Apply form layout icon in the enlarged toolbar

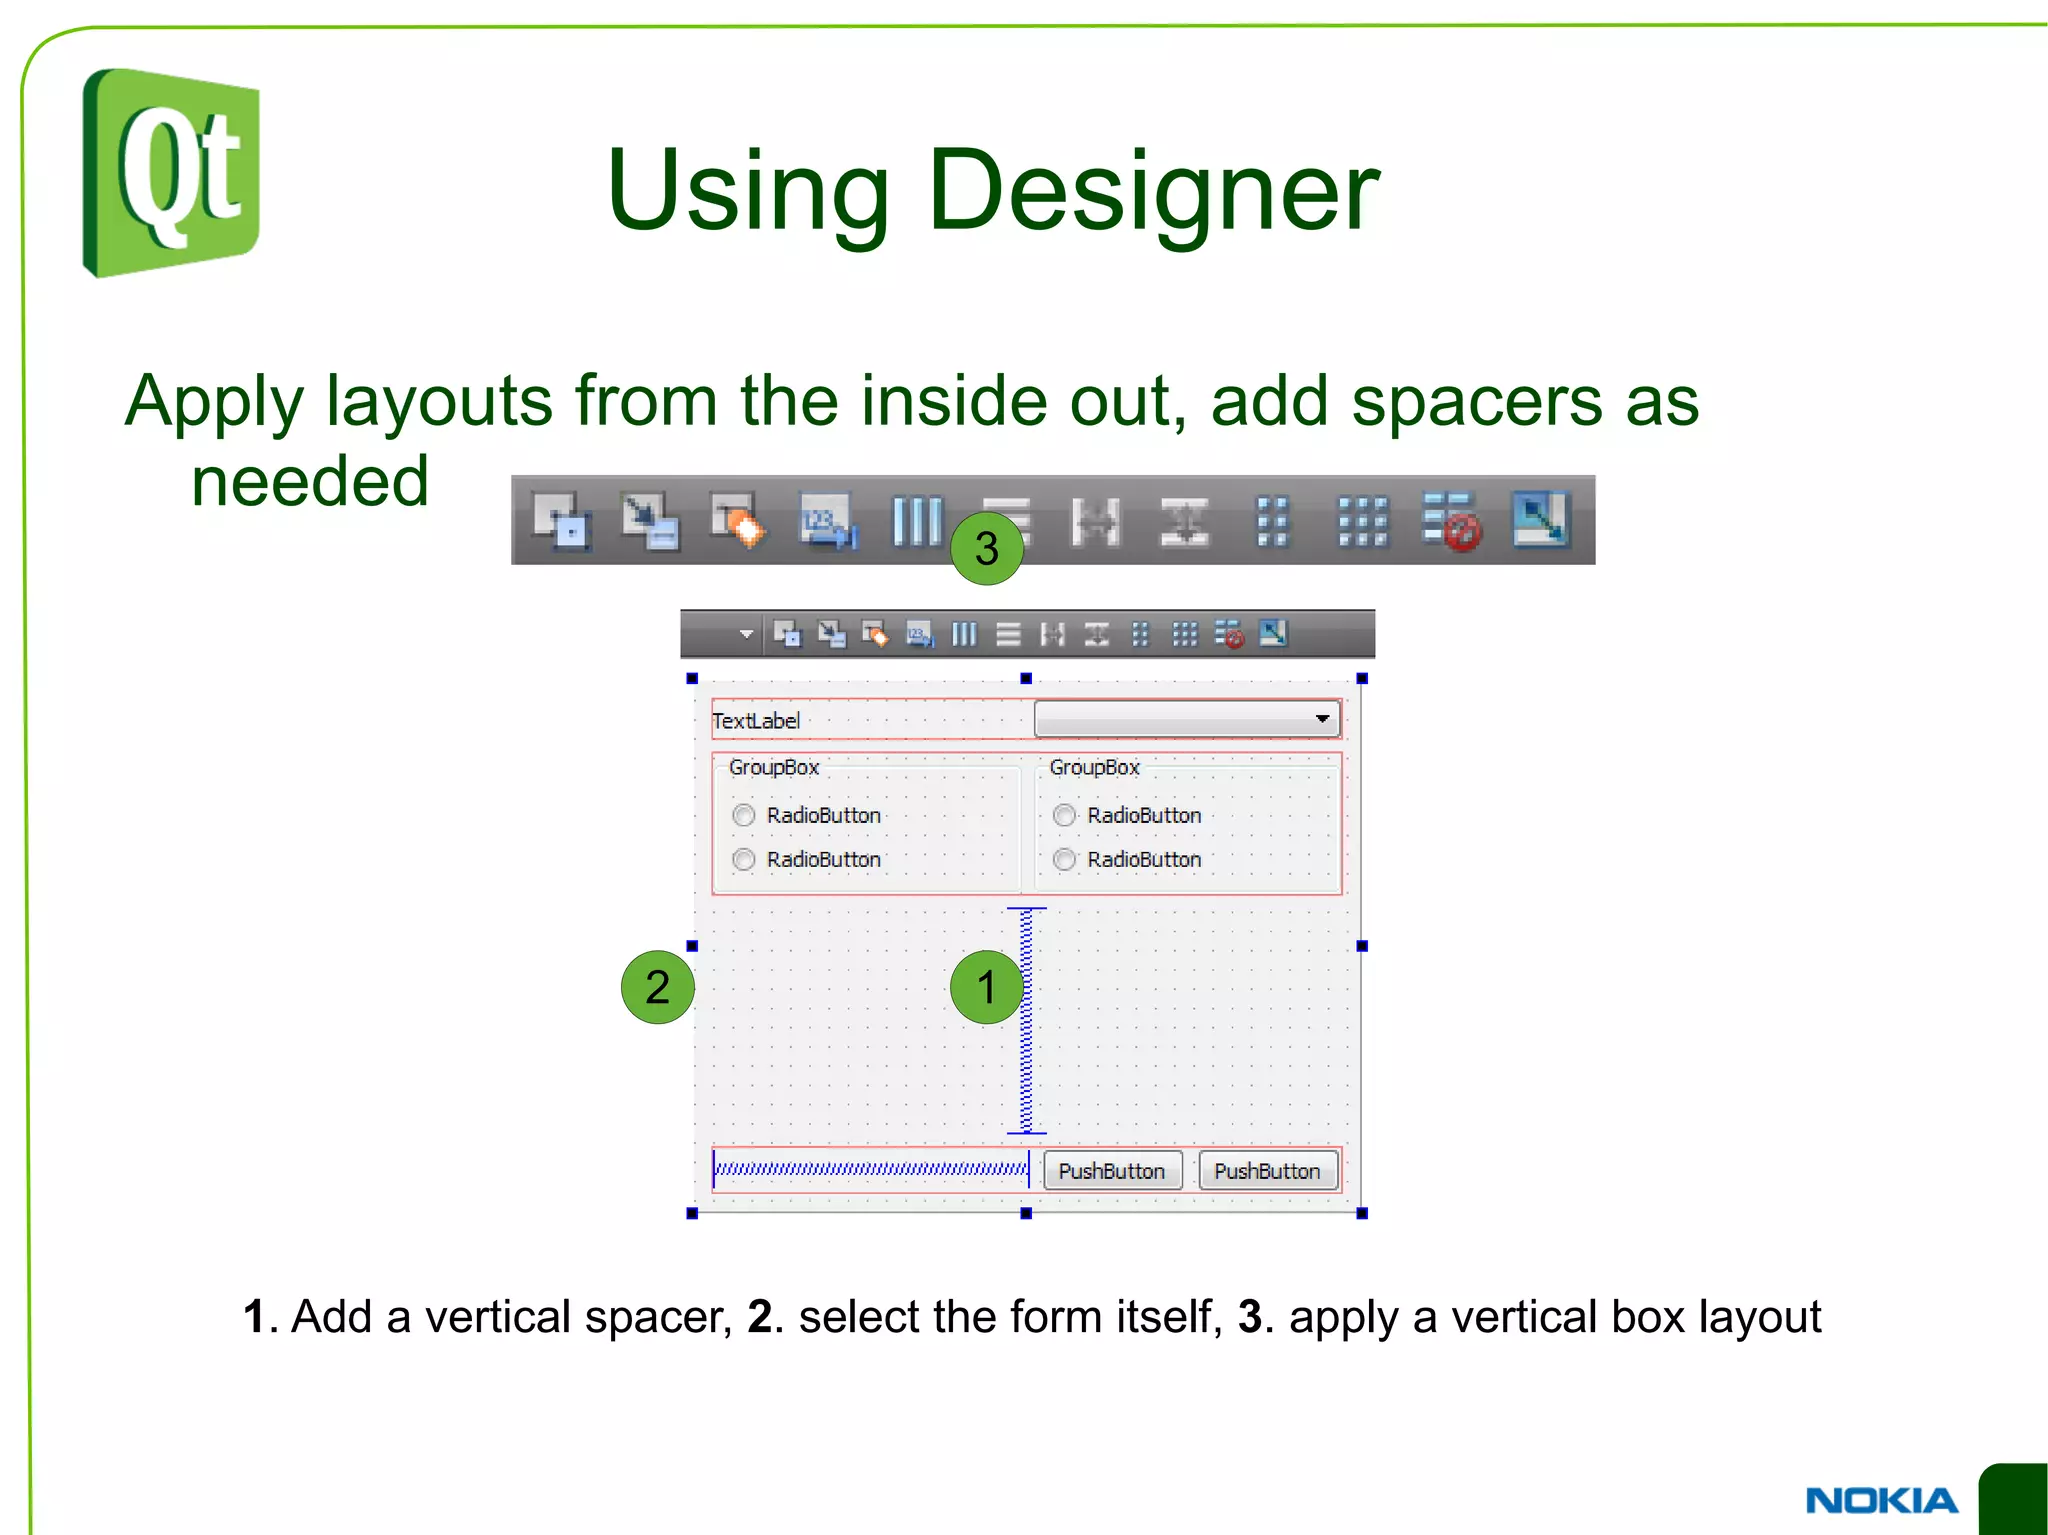click(1273, 521)
